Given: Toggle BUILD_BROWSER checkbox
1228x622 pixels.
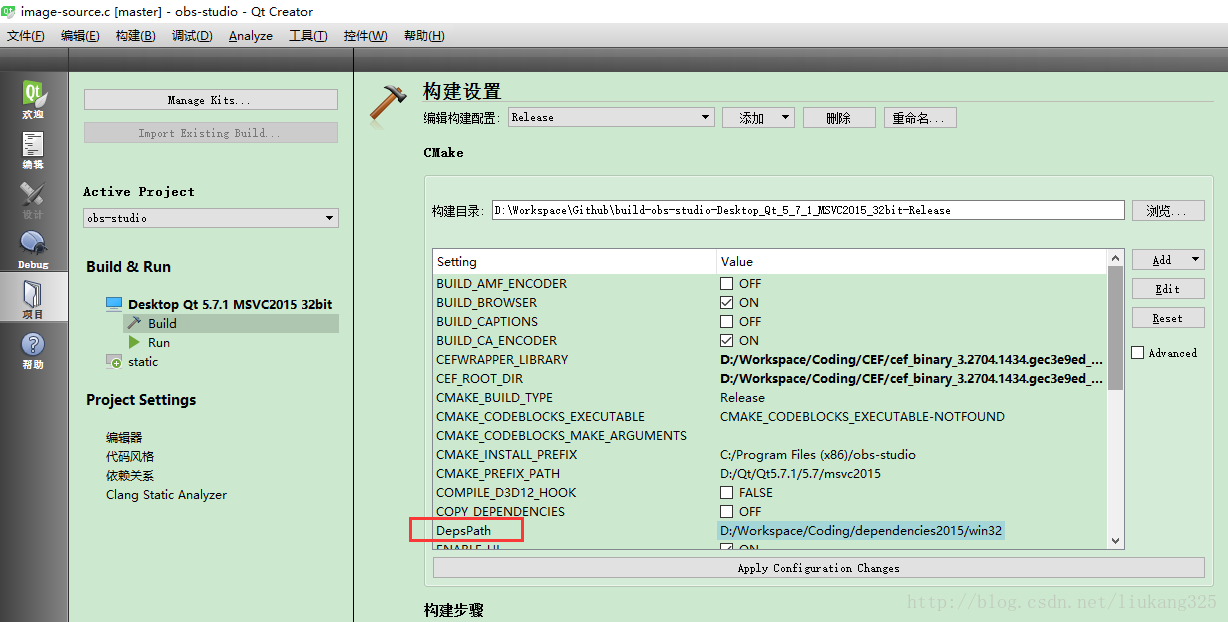Looking at the screenshot, I should (727, 303).
